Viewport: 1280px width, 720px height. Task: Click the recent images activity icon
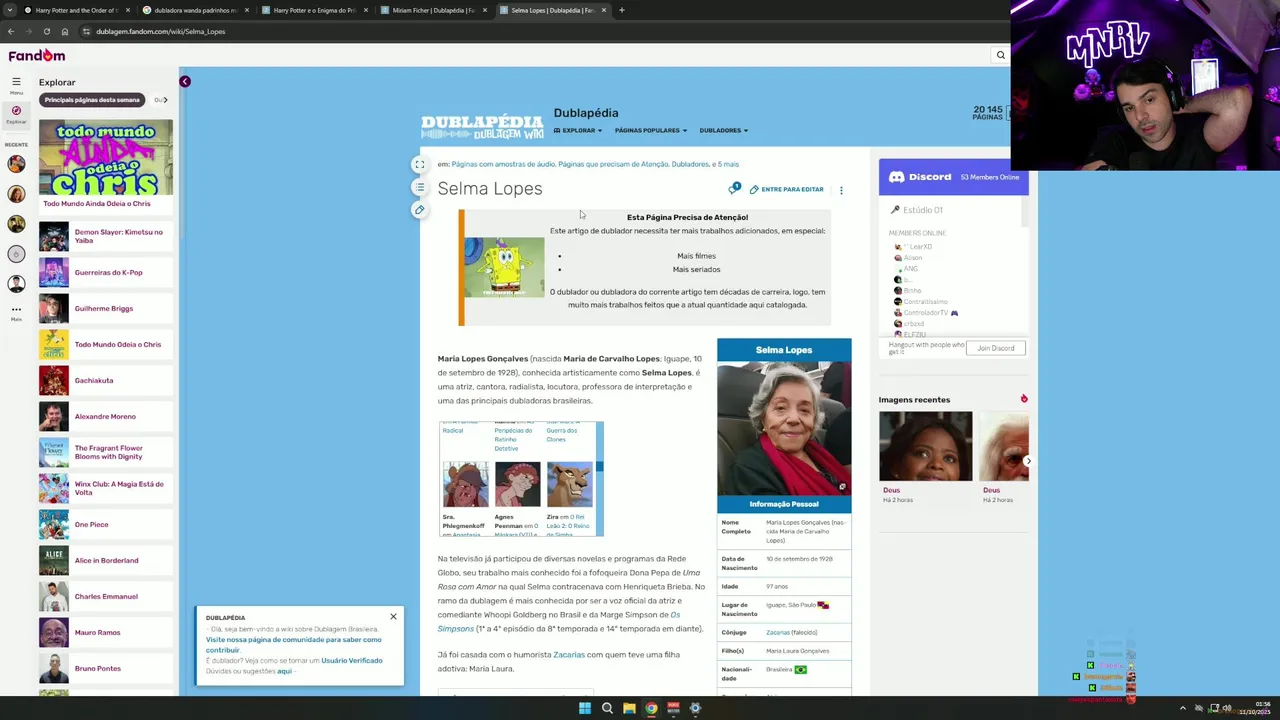[x=1023, y=399]
